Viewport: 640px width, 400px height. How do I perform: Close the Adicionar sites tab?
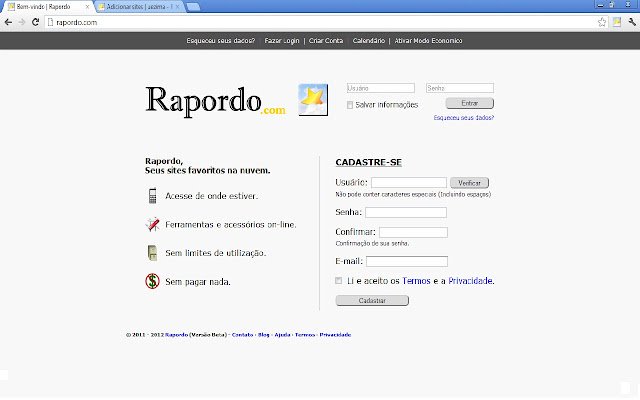click(x=178, y=7)
